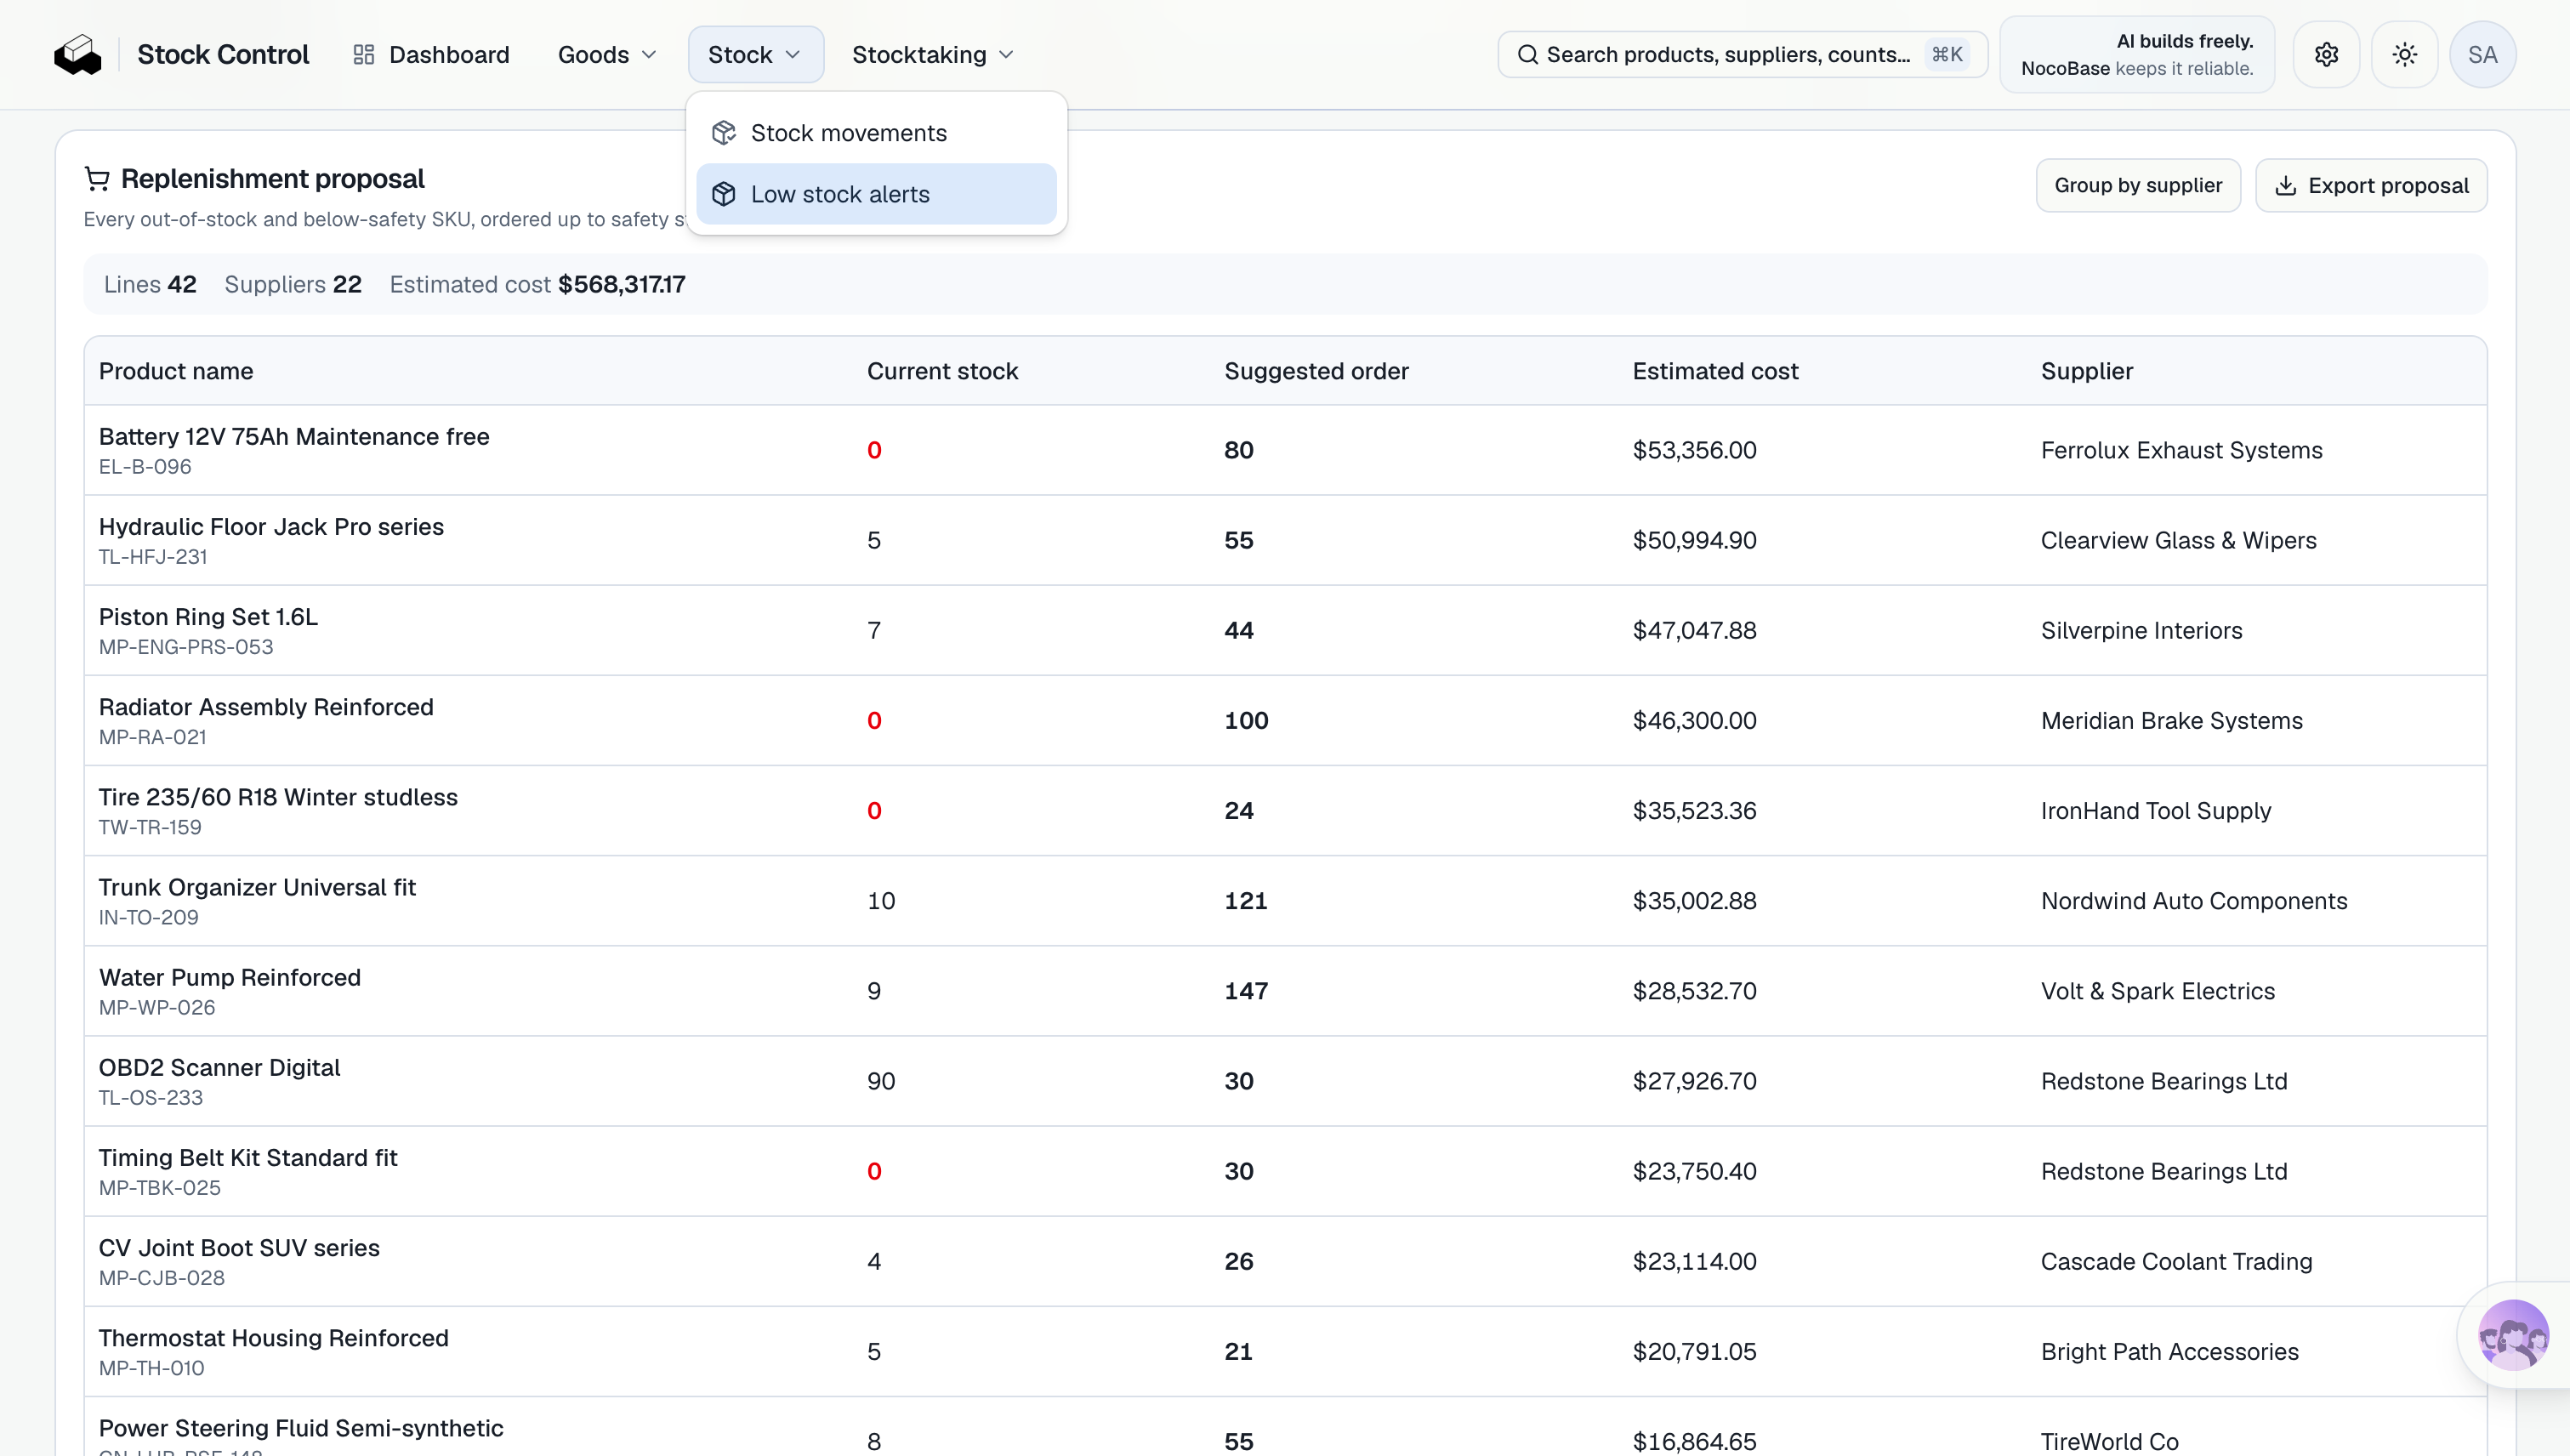Click supplier Volt & Spark Electrics
2570x1456 pixels.
2158,991
